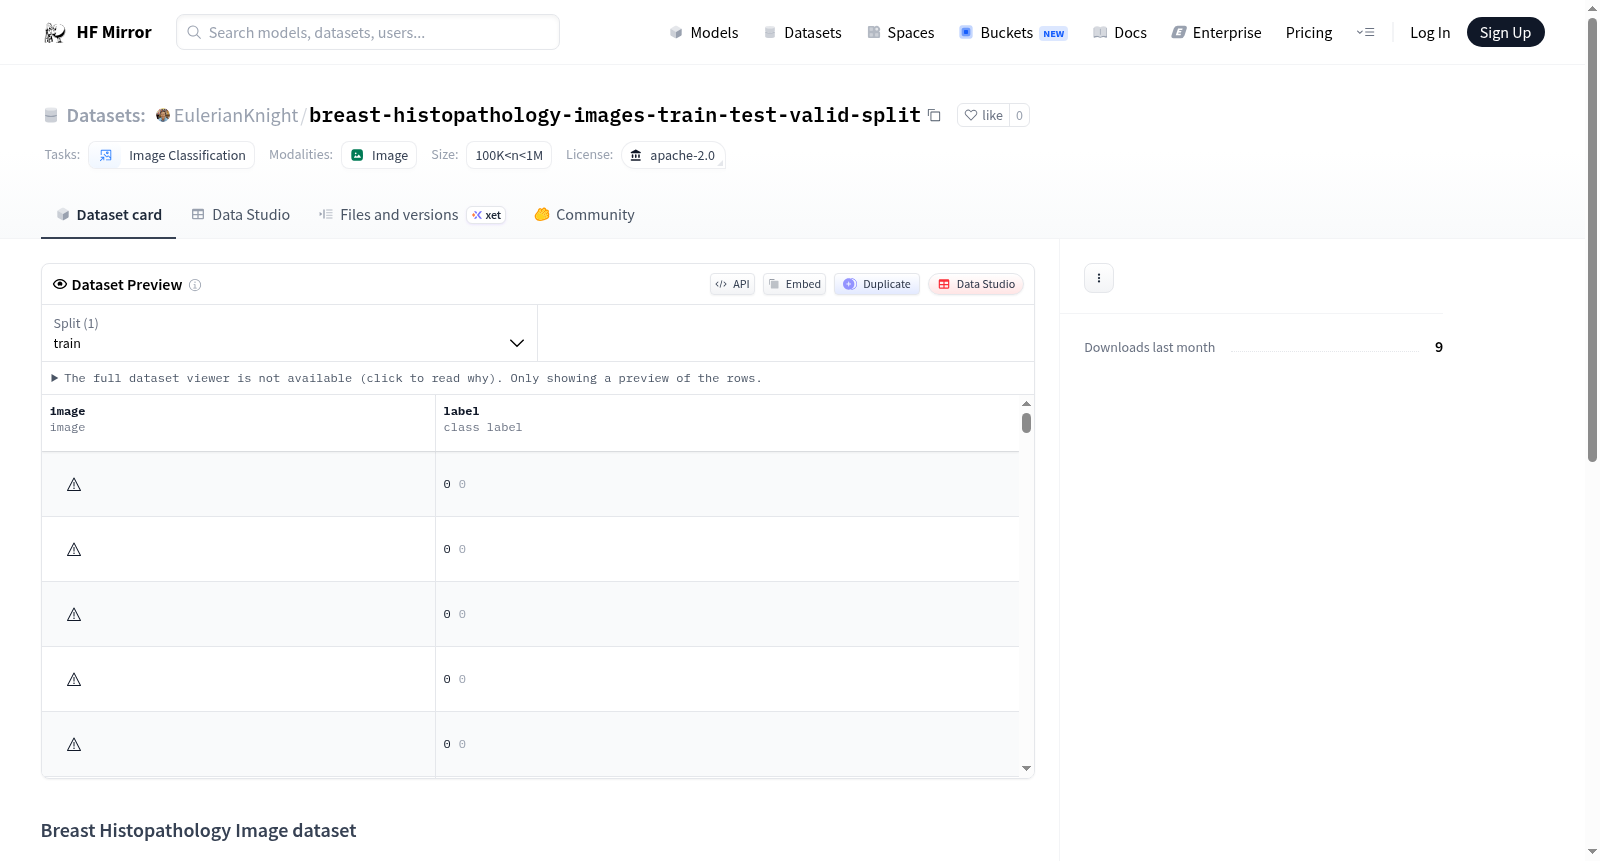
Task: Open the Buckets page
Action: [1013, 32]
